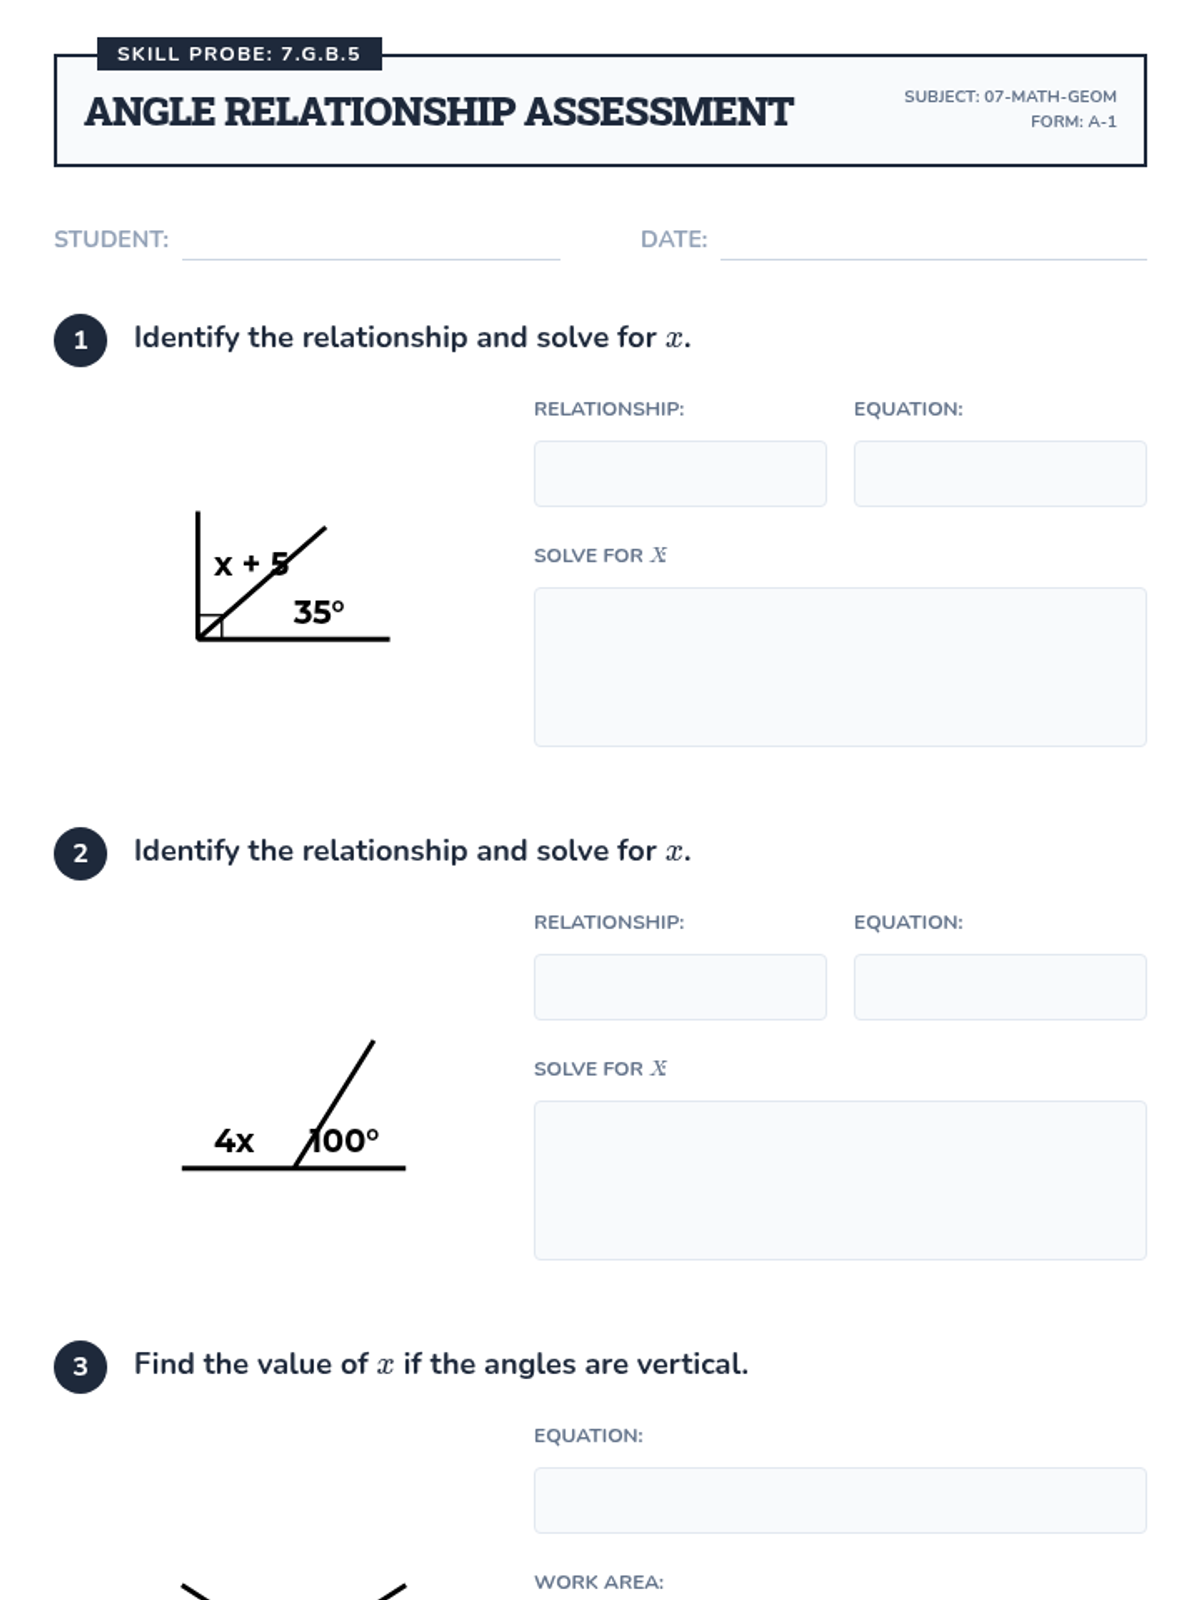The image size is (1200, 1600).
Task: Click question 1 Relationship box
Action: click(680, 474)
